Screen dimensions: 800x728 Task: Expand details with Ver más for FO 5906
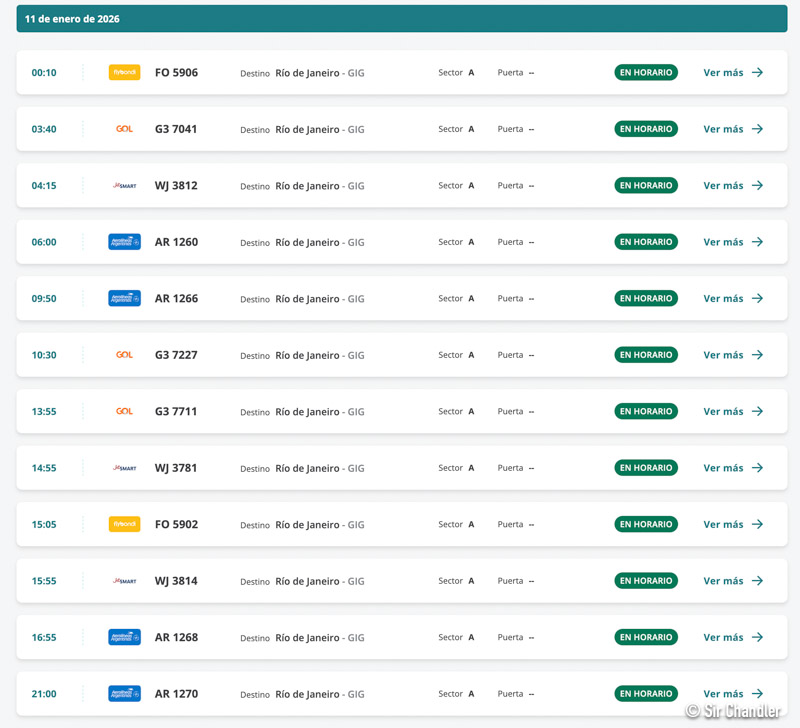coord(723,73)
